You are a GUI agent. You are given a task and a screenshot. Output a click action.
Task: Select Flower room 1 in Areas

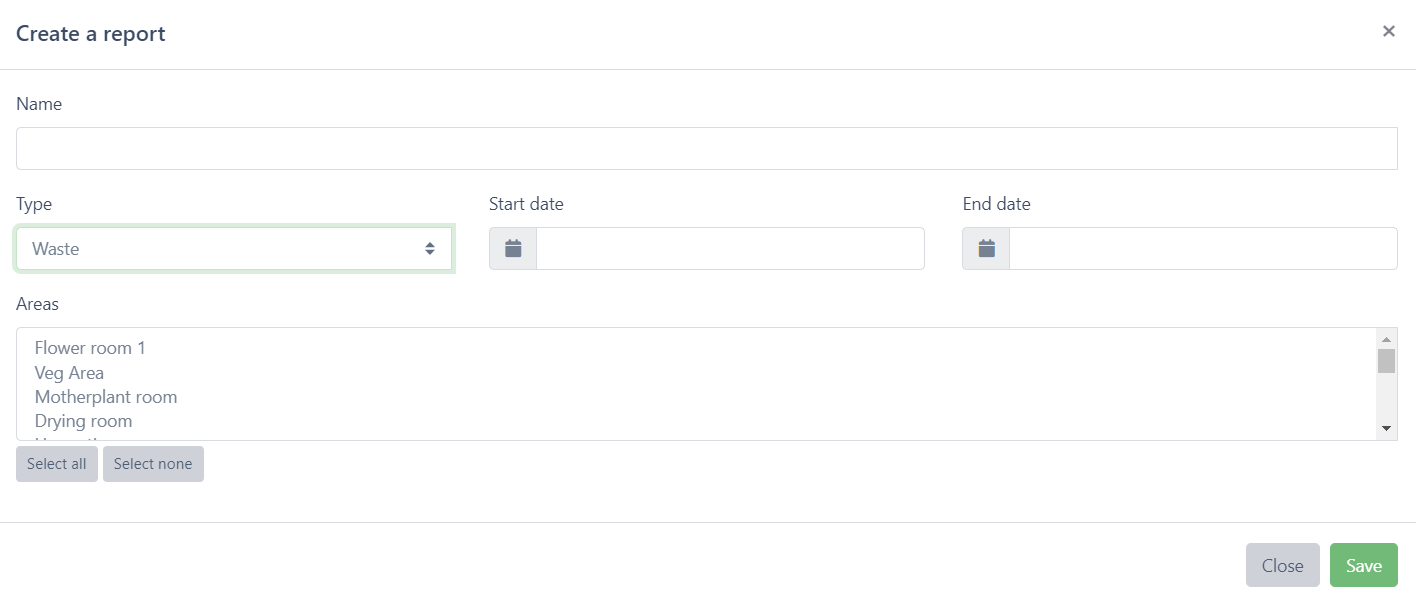click(x=90, y=348)
